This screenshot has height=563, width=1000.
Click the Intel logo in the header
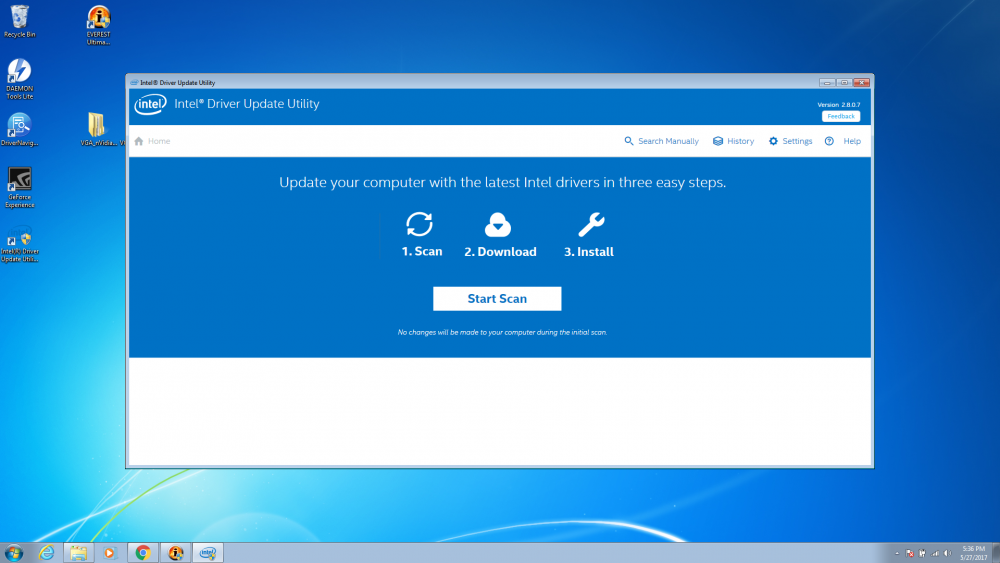[x=150, y=104]
